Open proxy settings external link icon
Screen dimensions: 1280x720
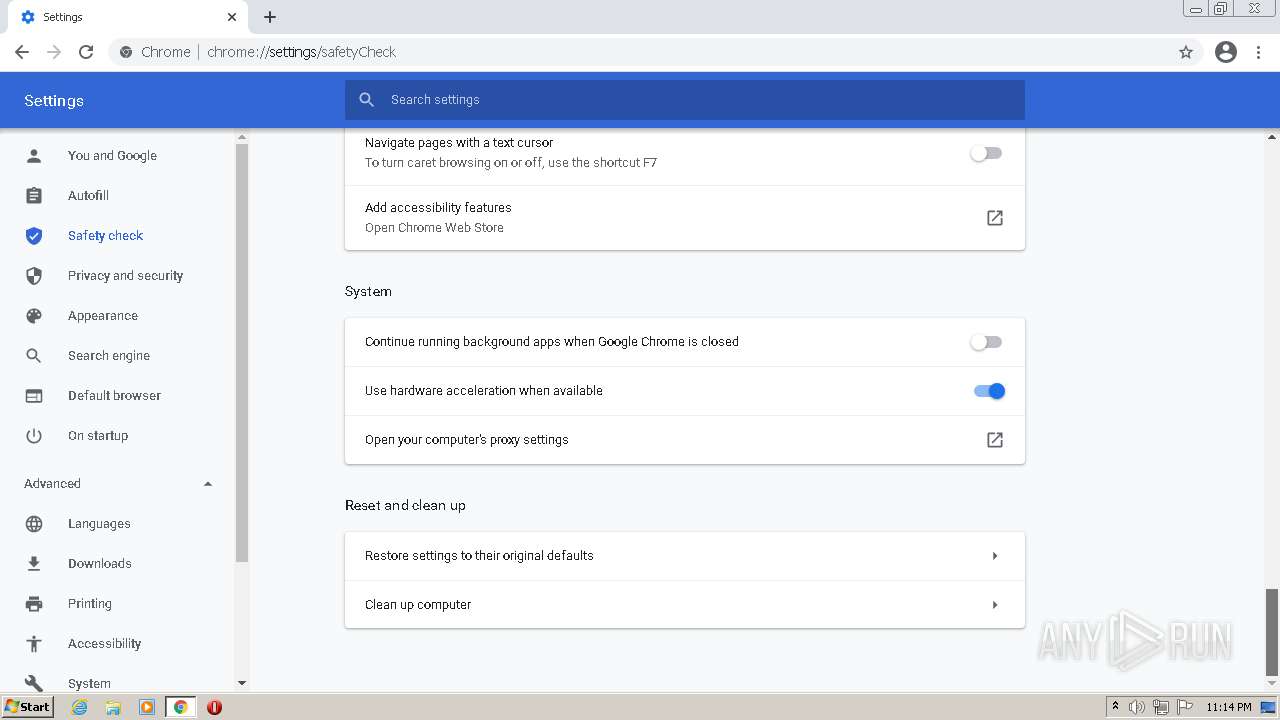click(x=995, y=440)
